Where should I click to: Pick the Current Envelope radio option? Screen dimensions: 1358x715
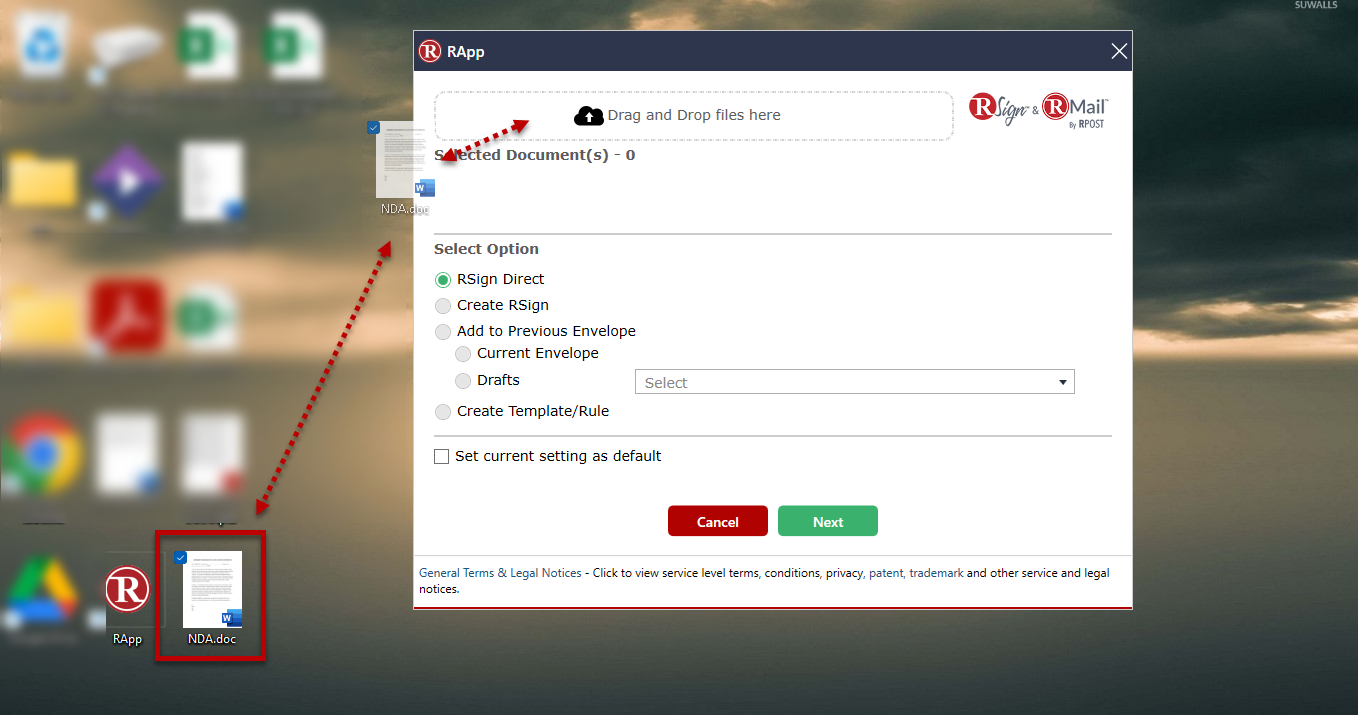pos(463,354)
